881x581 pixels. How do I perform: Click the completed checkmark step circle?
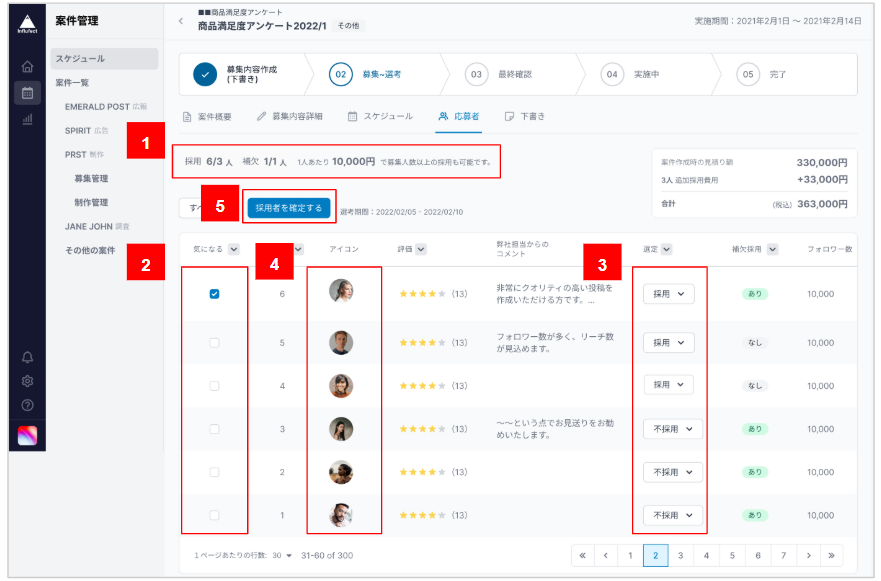click(205, 74)
